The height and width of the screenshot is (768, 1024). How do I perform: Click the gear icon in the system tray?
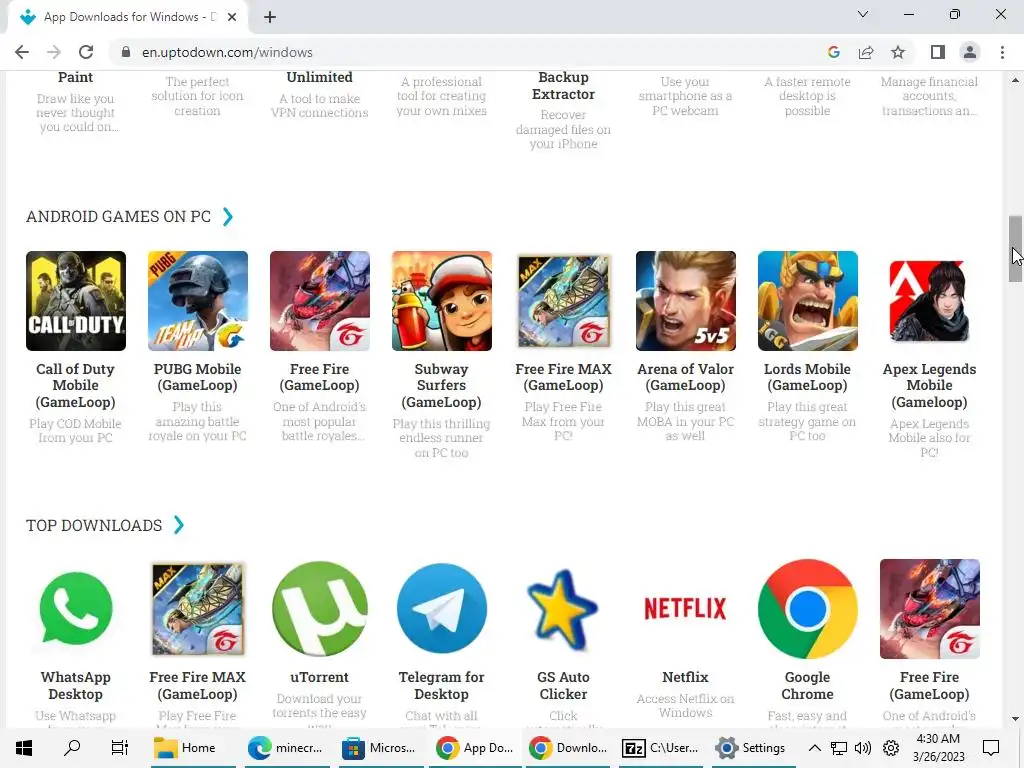pos(891,748)
